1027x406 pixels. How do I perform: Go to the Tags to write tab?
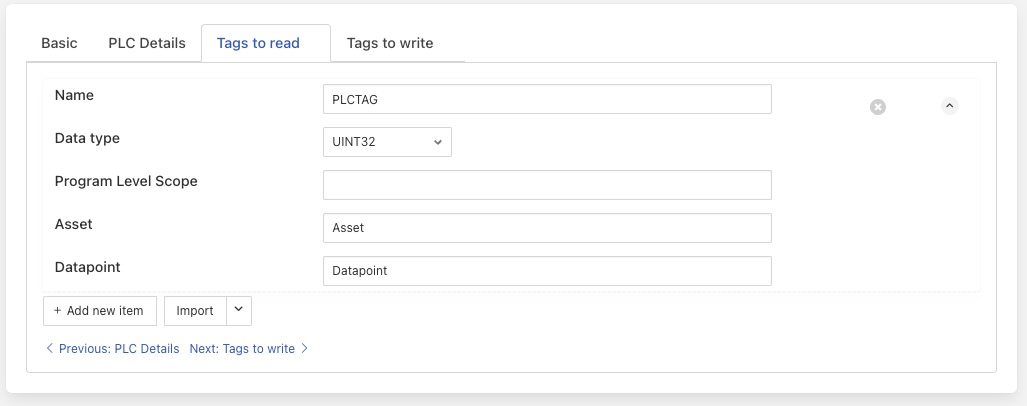[x=390, y=43]
